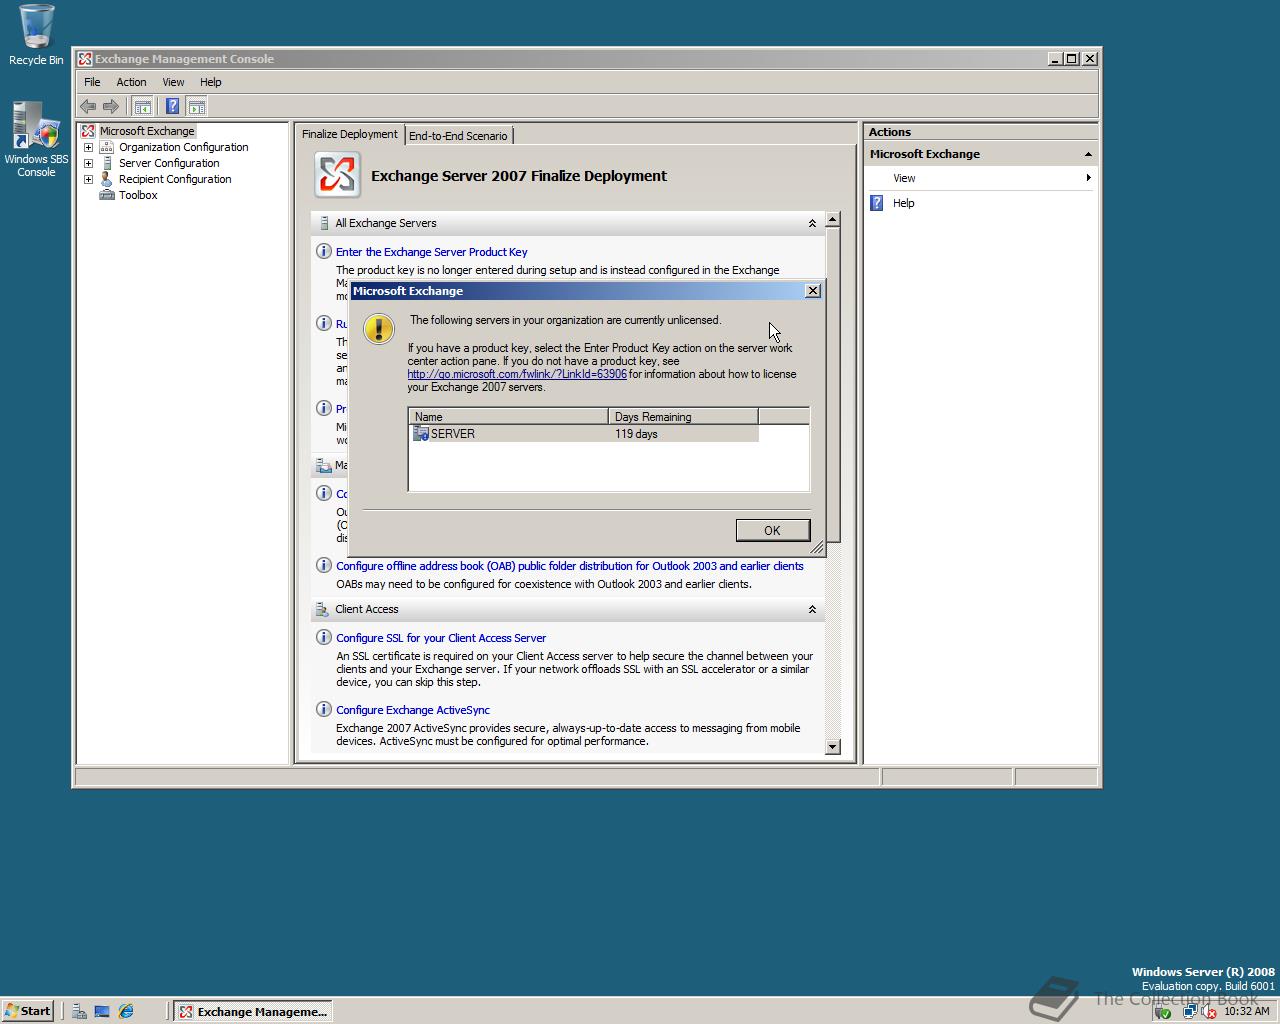Open Server Manager from Quick Launch

(79, 1011)
